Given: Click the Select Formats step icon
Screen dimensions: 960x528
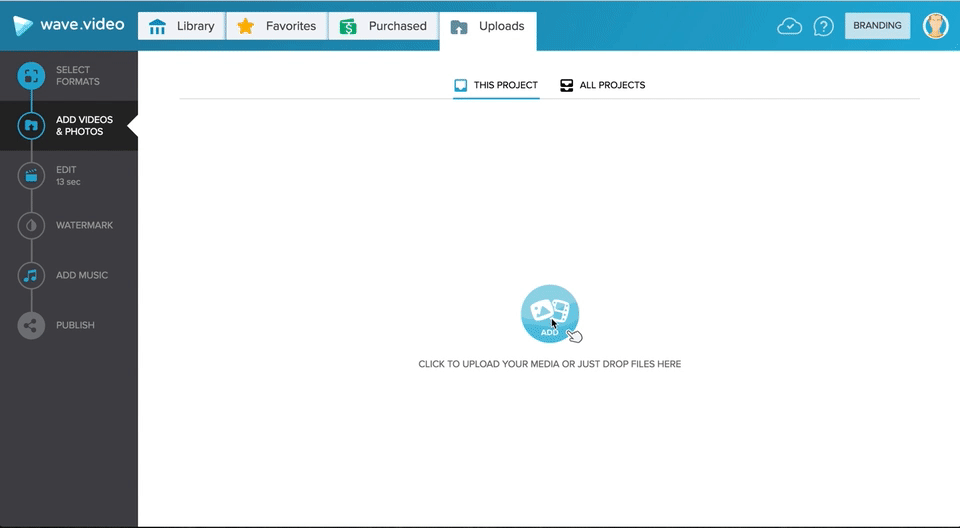Looking at the screenshot, I should tap(31, 76).
